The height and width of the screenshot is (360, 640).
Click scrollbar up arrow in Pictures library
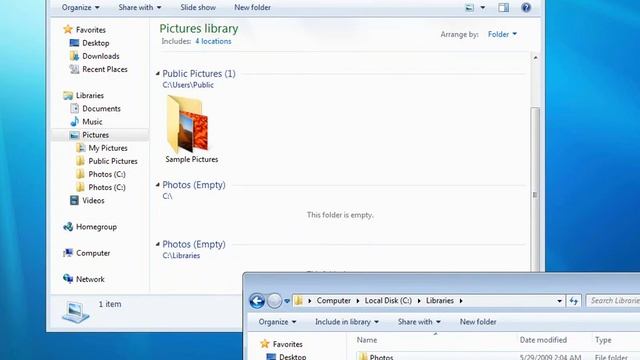pyautogui.click(x=536, y=58)
